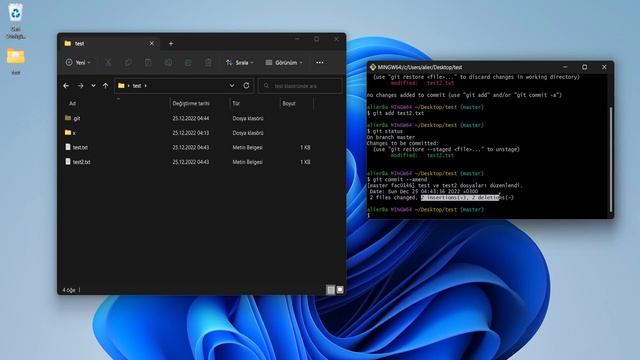The image size is (640, 360).
Task: Sort by the Ad (Name) column header
Action: click(72, 104)
